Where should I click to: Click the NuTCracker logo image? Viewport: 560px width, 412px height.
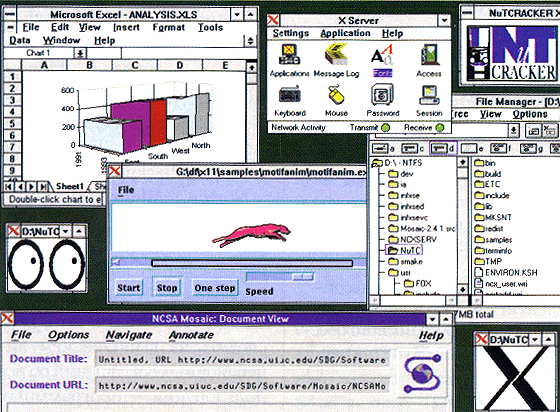(x=511, y=53)
